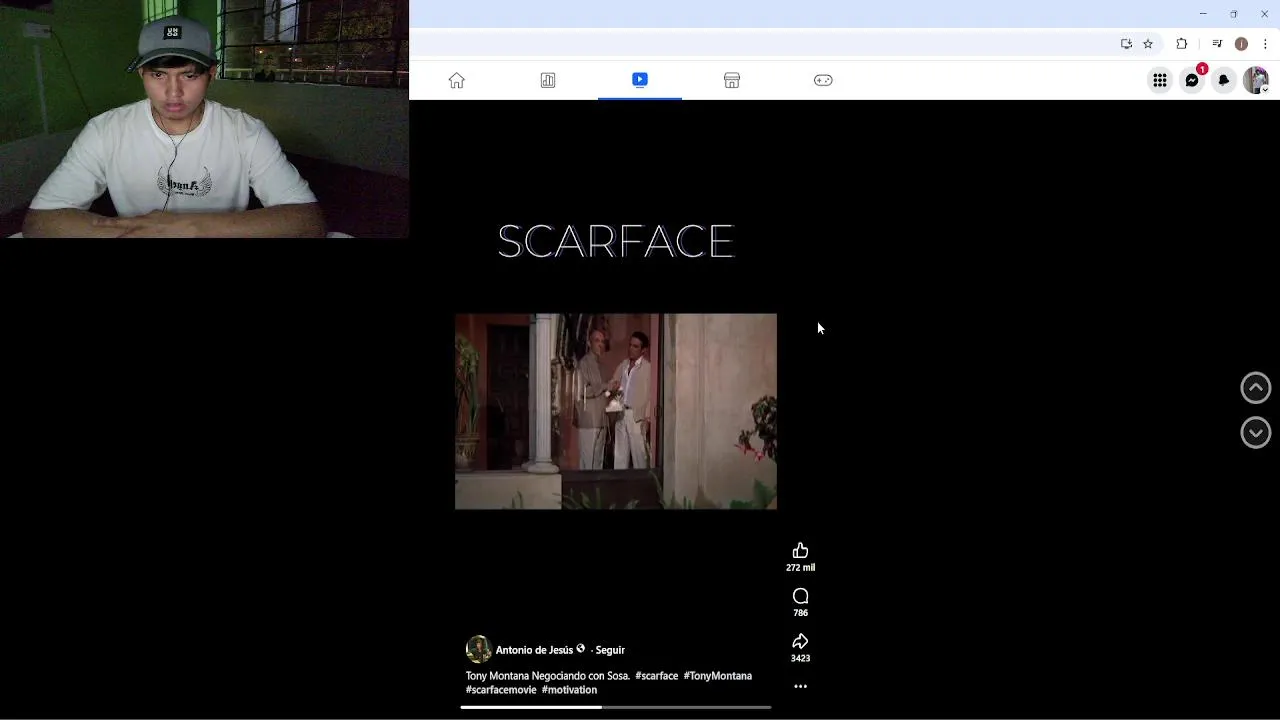
Task: Open the three-dot more options menu
Action: [800, 686]
